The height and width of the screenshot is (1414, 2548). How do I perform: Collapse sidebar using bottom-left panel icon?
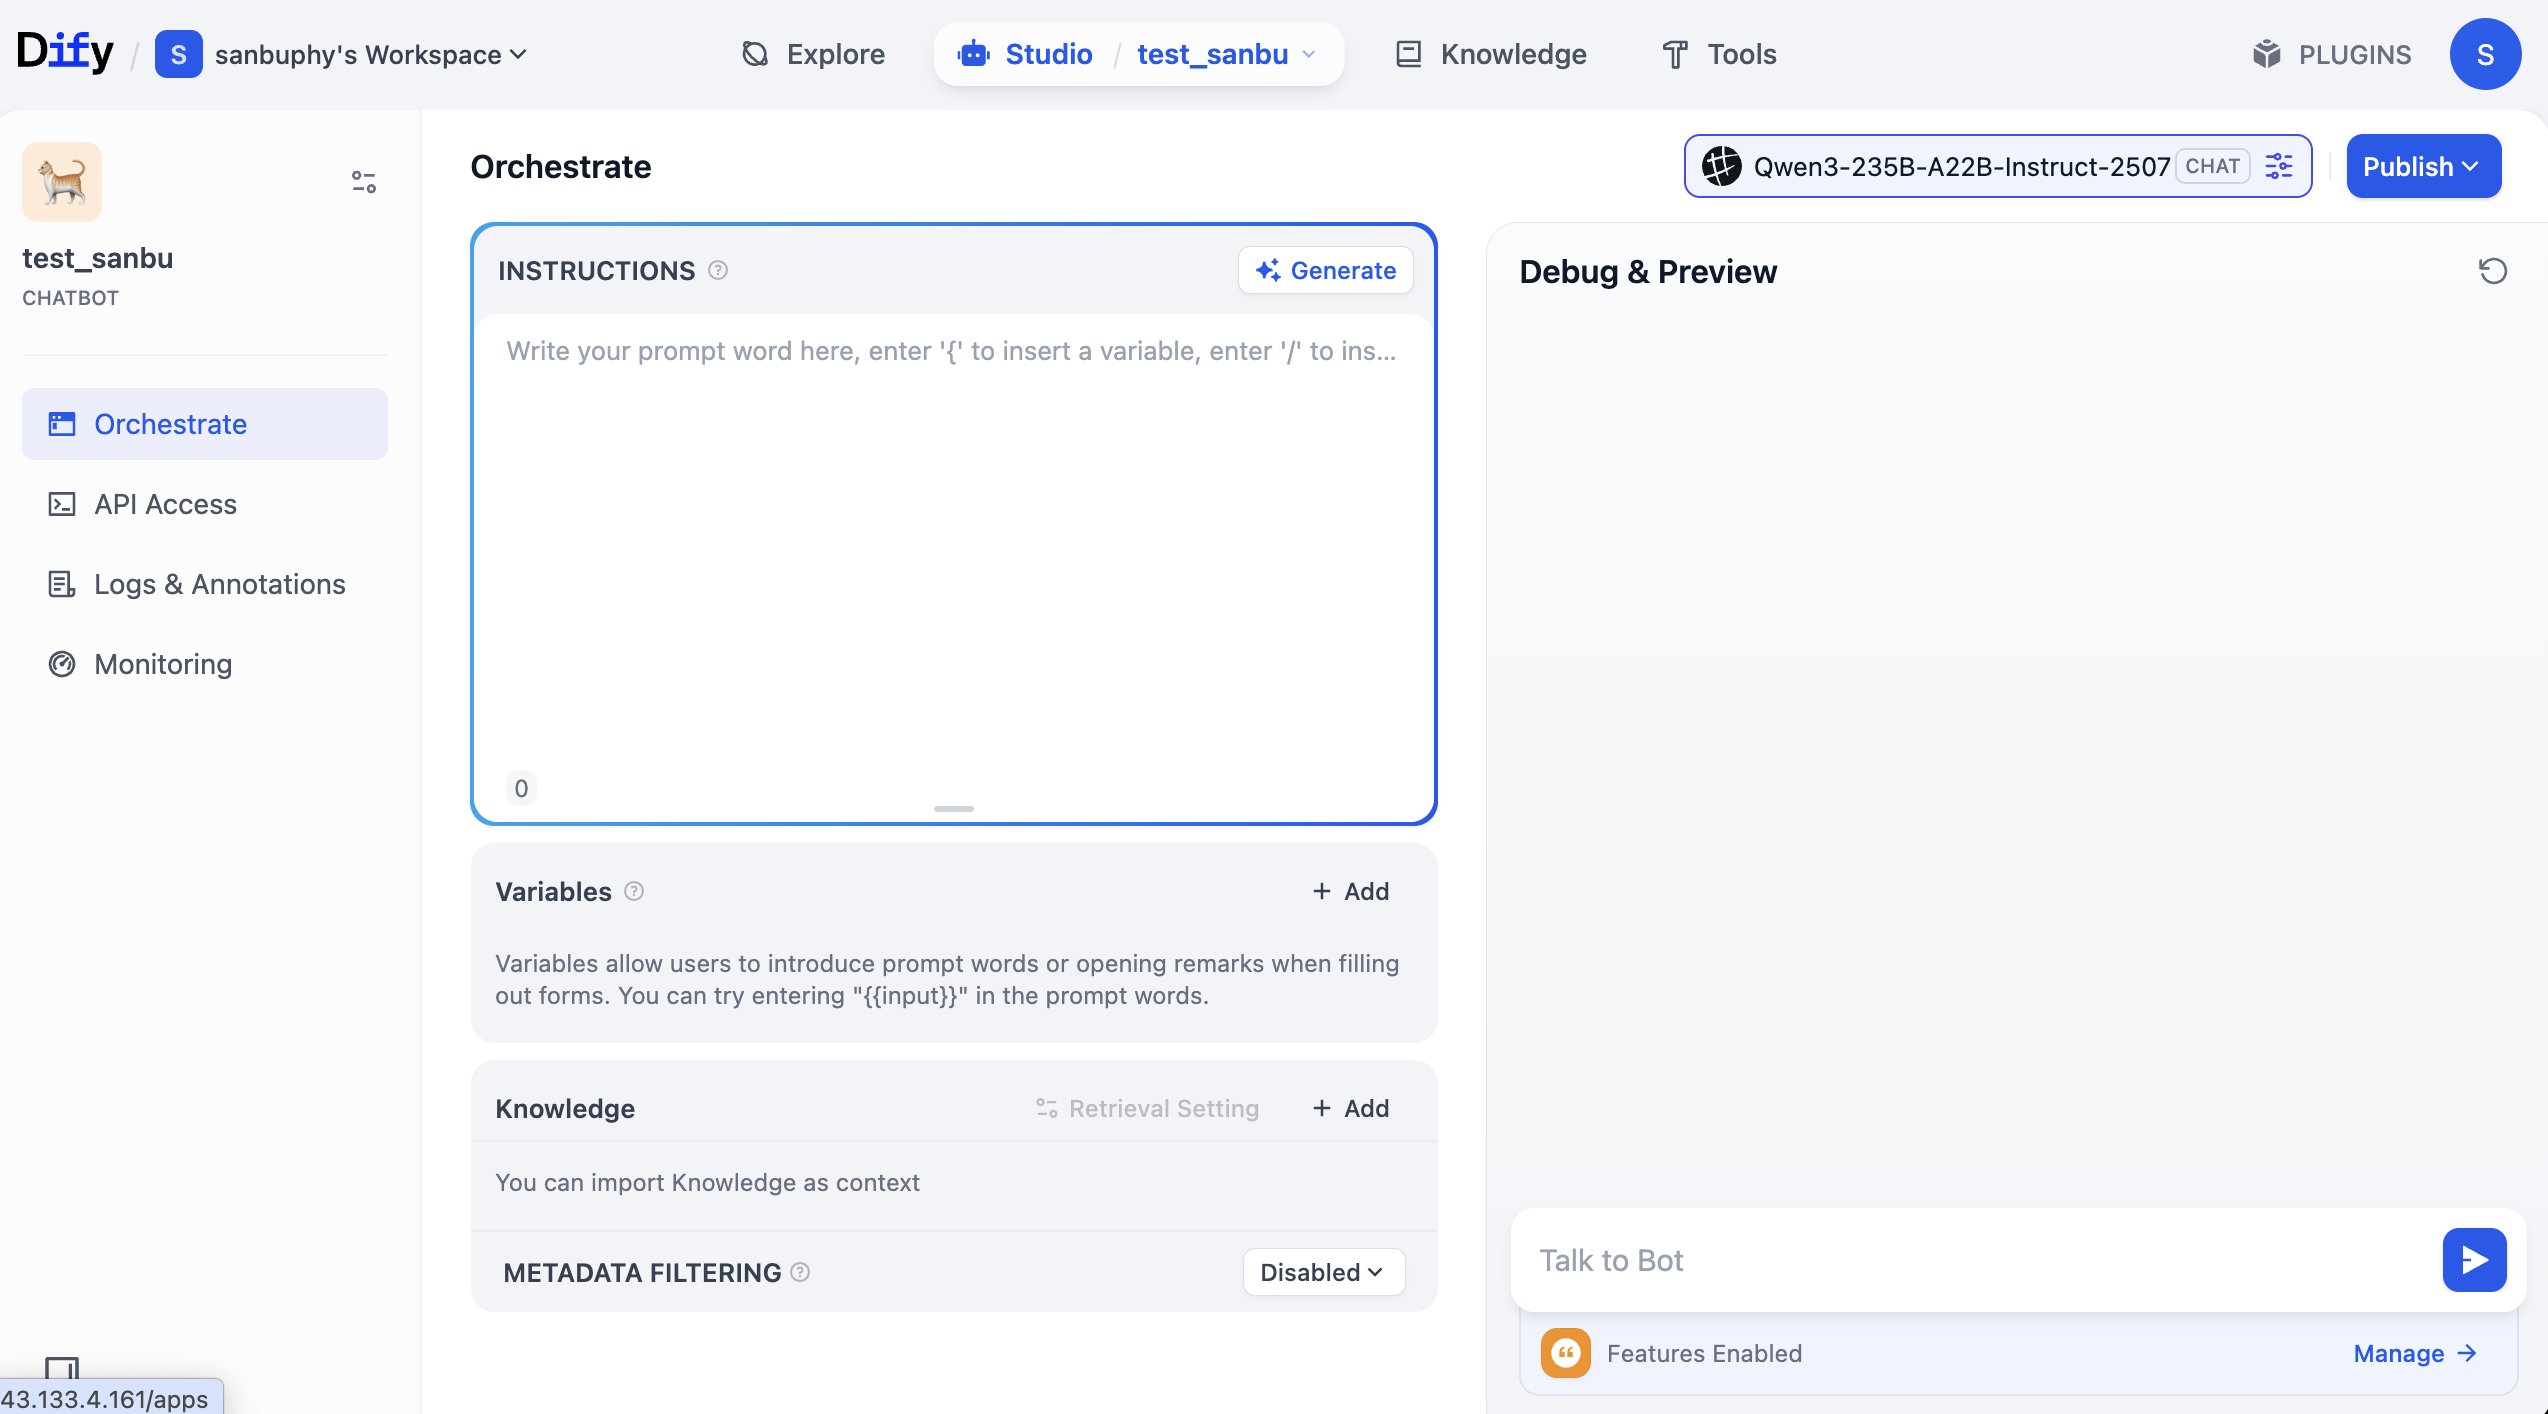(62, 1368)
